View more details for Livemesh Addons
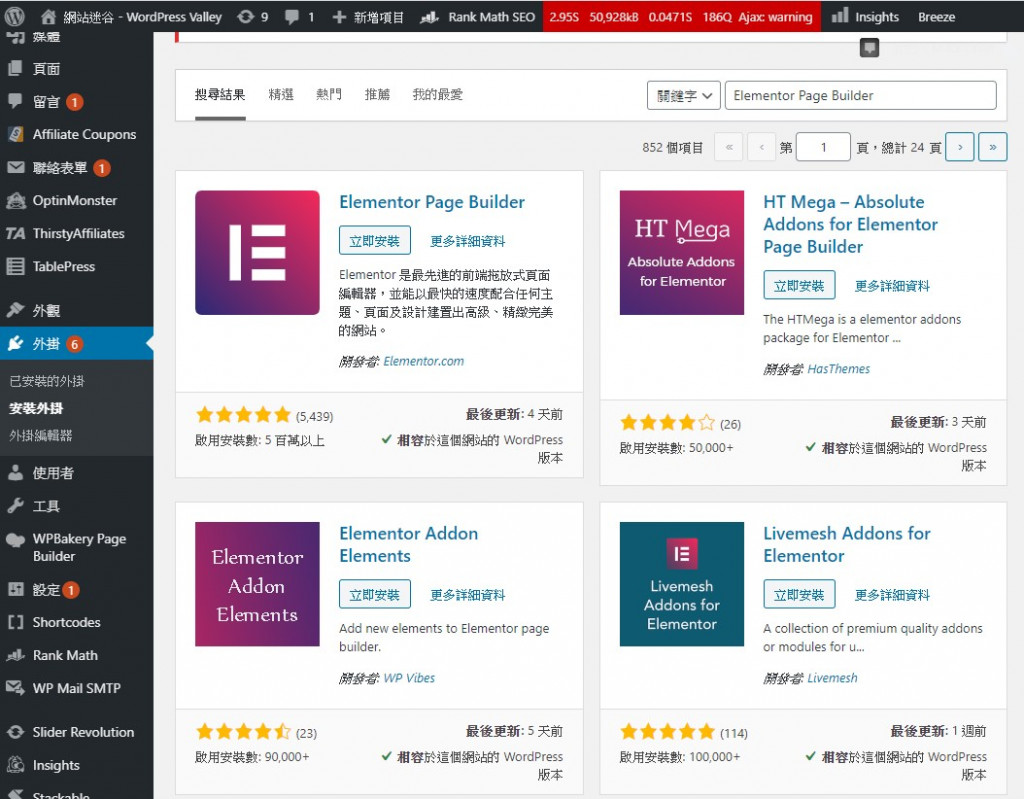The width and height of the screenshot is (1024, 799). (x=892, y=595)
